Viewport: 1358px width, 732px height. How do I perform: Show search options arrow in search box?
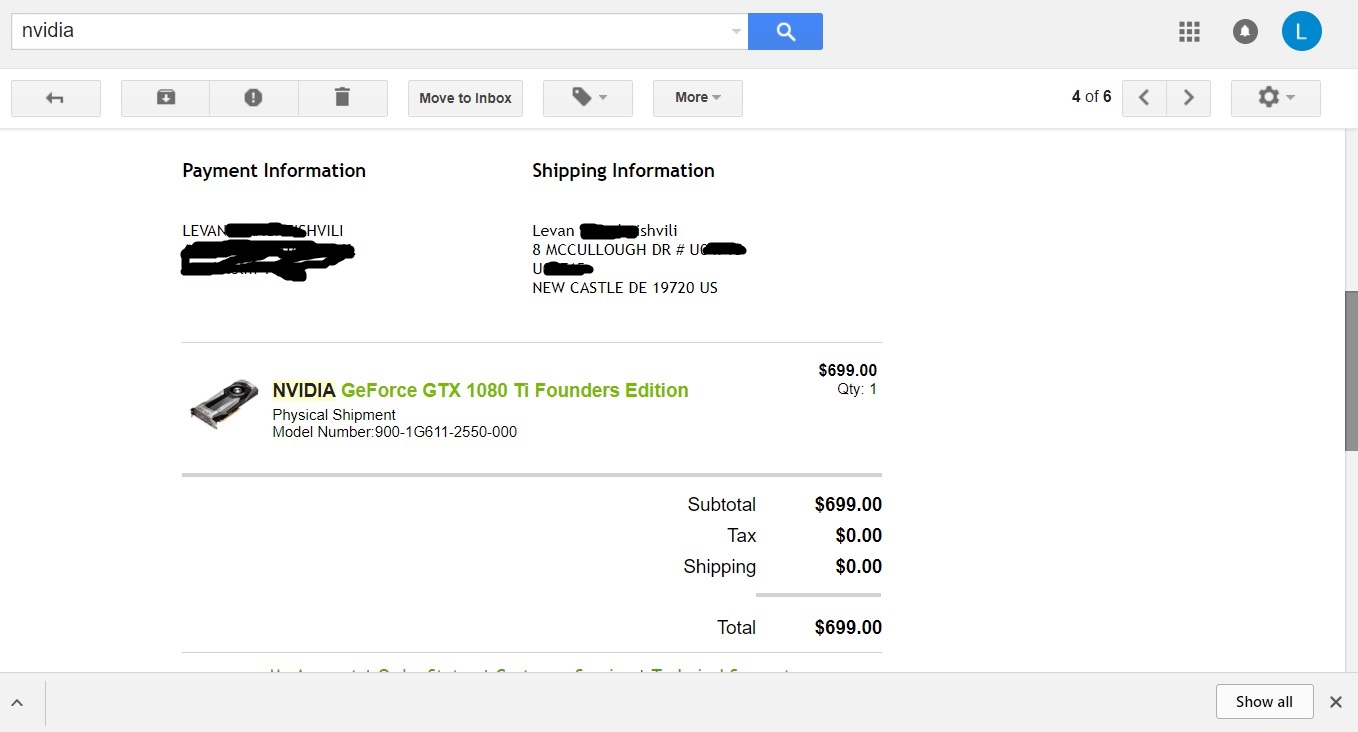(736, 31)
